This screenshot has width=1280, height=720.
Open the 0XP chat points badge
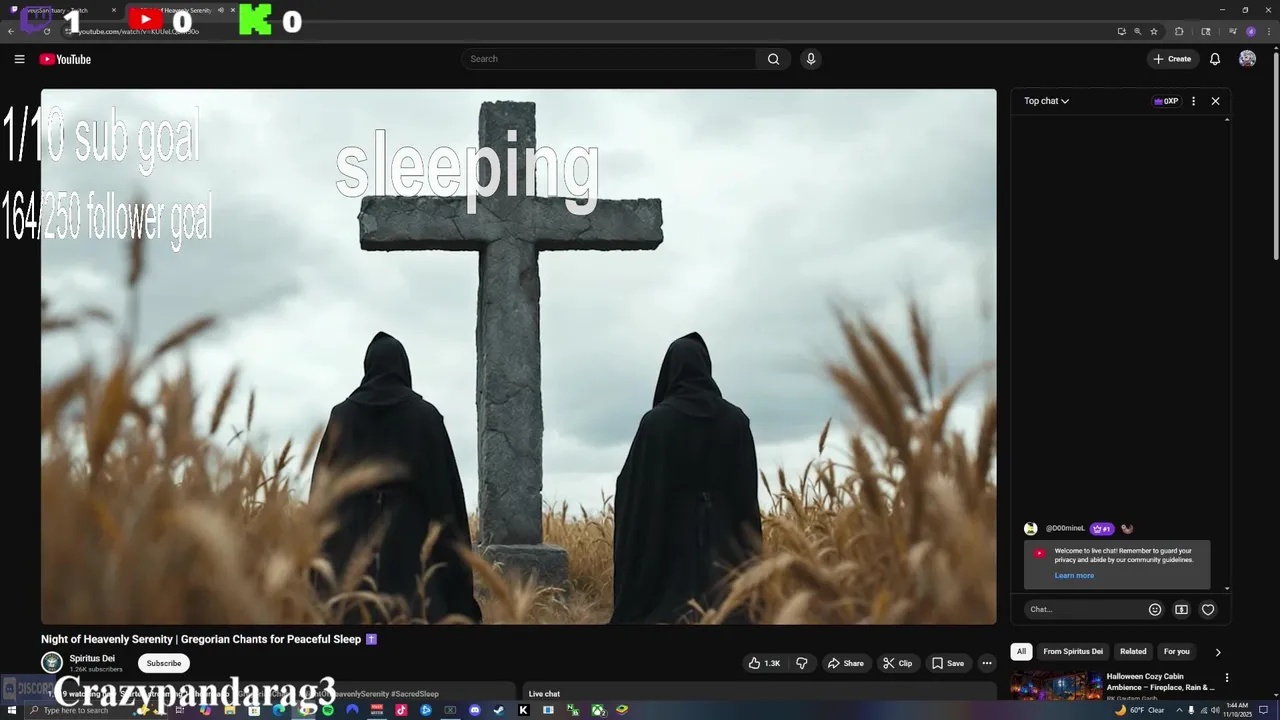tap(1166, 101)
